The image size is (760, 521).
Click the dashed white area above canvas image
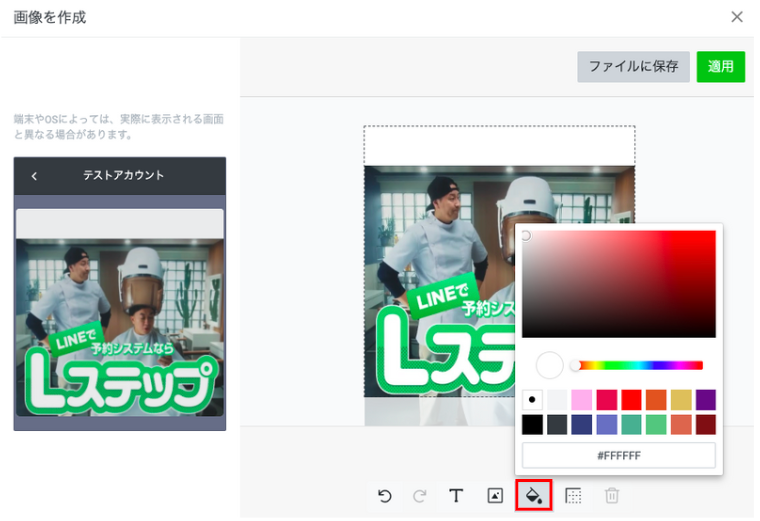(499, 146)
